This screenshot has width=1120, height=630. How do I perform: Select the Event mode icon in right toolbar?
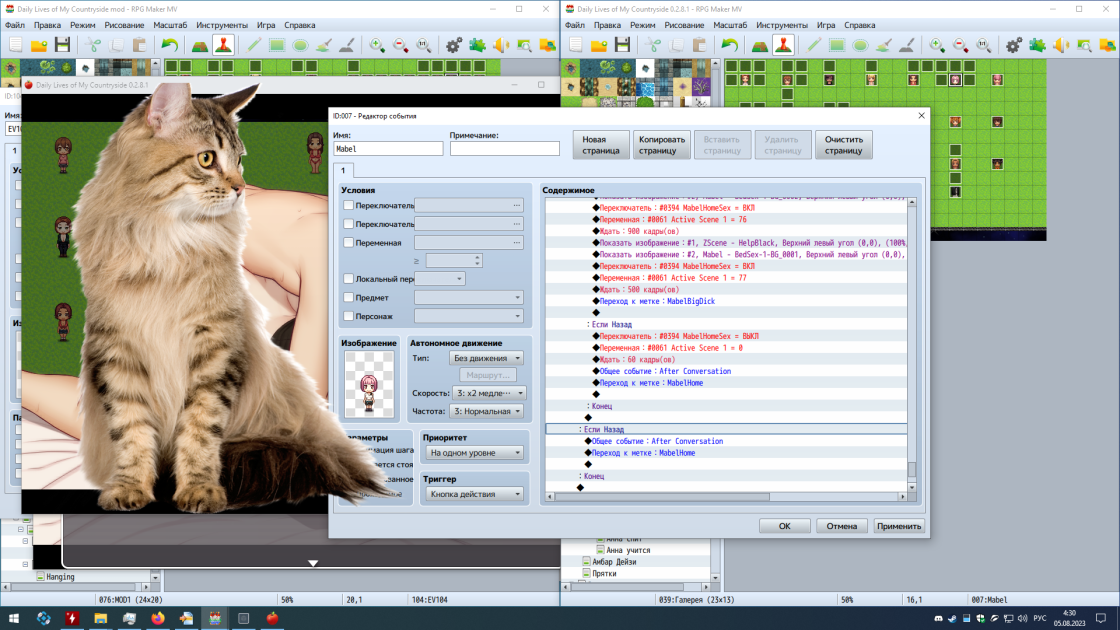pyautogui.click(x=783, y=45)
